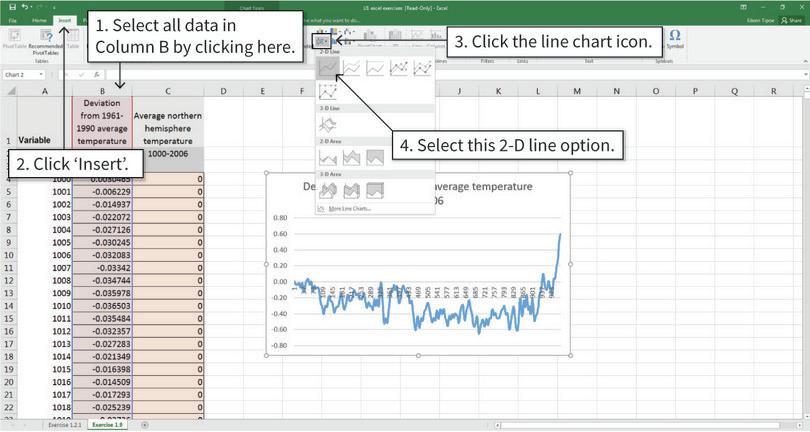Choose the 3-D 100% Stacked Area option
Screen dimensions: 810x432
pos(375,191)
